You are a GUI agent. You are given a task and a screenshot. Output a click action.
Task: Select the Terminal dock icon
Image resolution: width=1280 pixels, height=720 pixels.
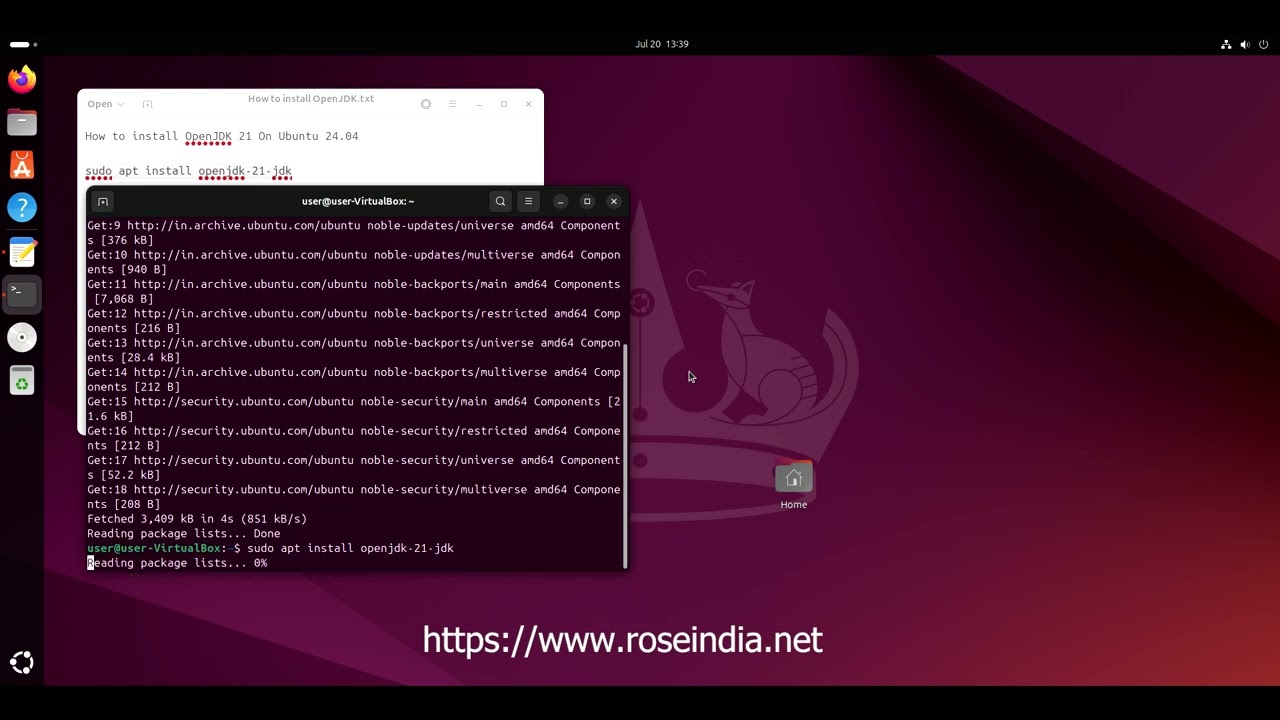(22, 294)
